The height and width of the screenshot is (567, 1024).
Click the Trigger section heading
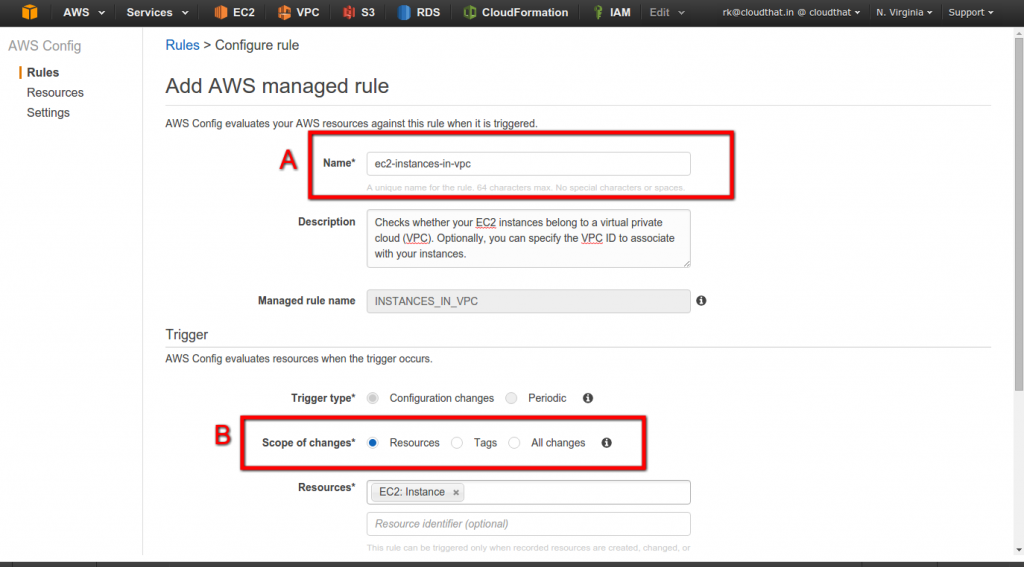click(187, 334)
